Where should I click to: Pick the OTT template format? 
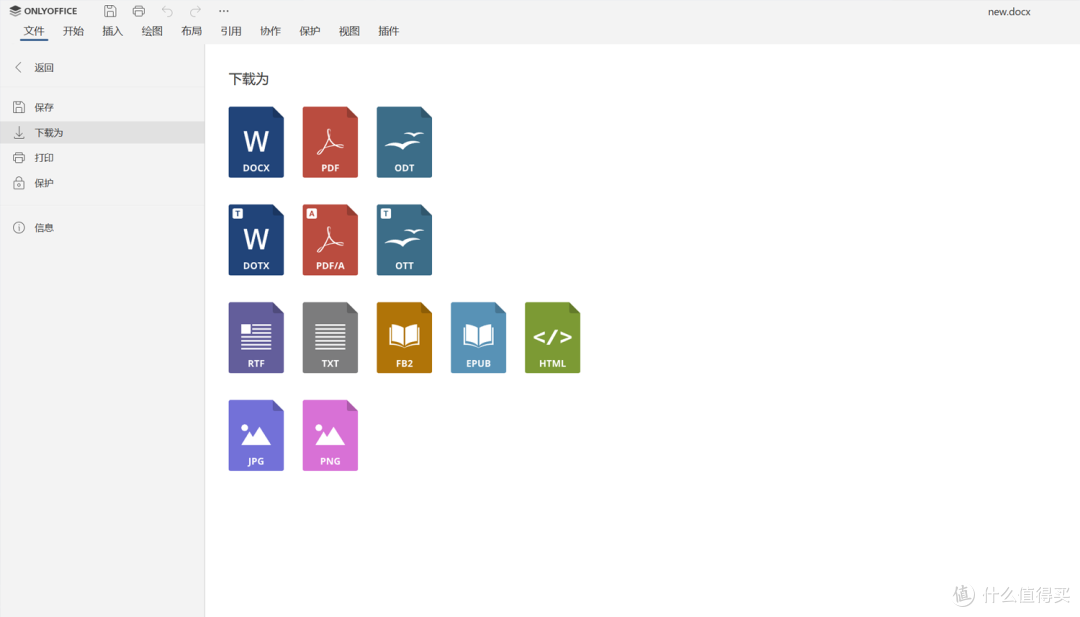click(x=404, y=240)
